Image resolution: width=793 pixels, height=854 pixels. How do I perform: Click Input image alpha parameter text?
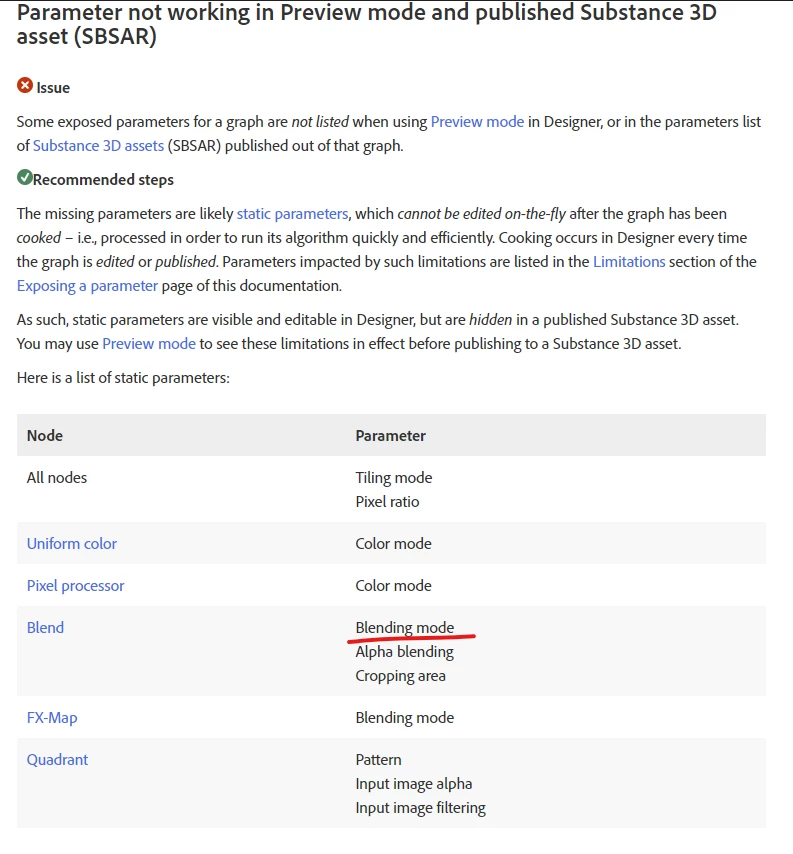(x=414, y=784)
